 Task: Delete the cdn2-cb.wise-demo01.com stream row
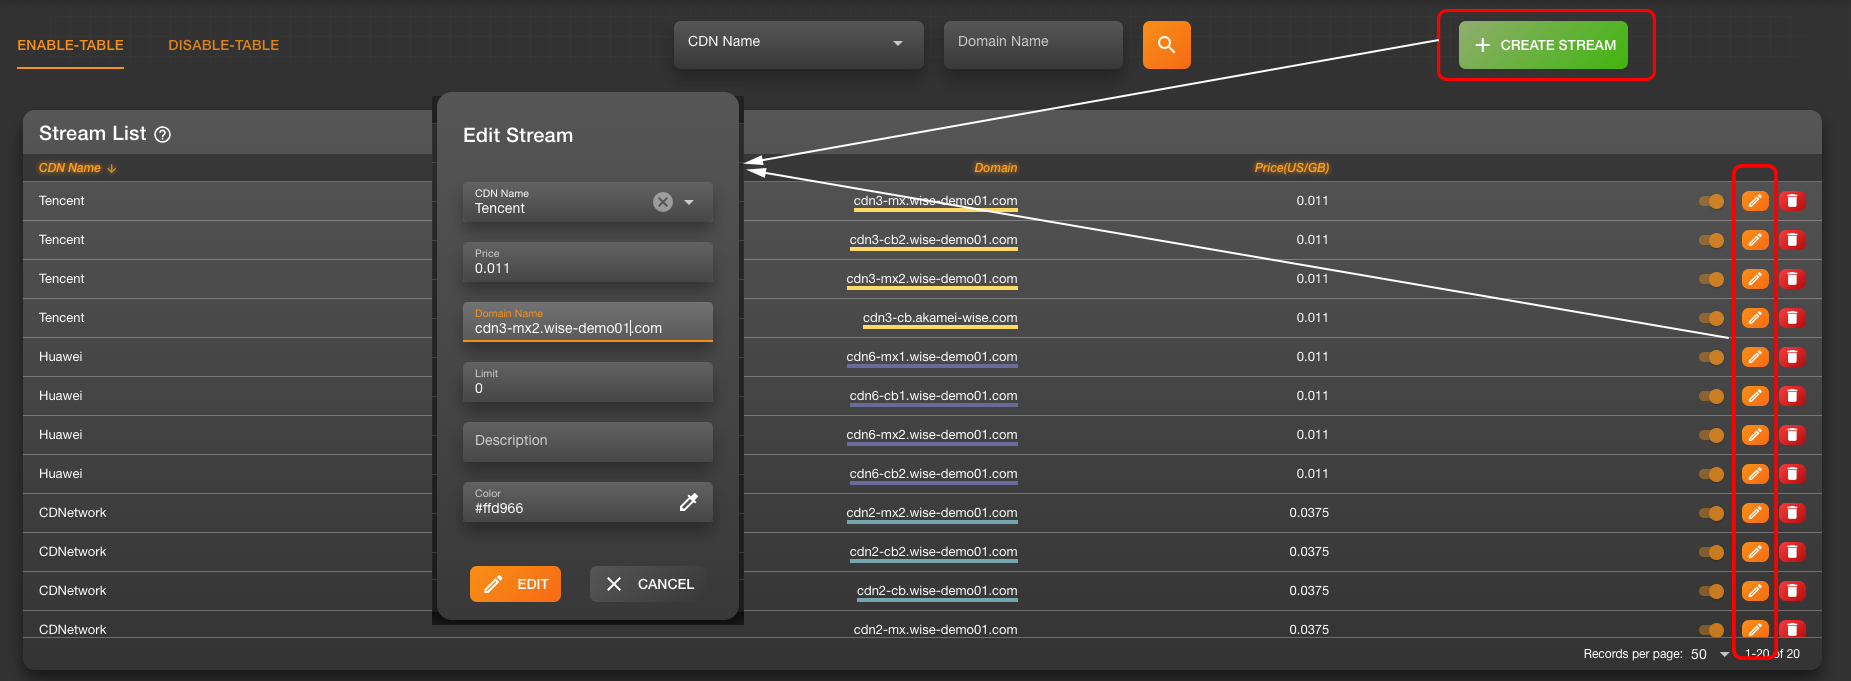coord(1792,591)
